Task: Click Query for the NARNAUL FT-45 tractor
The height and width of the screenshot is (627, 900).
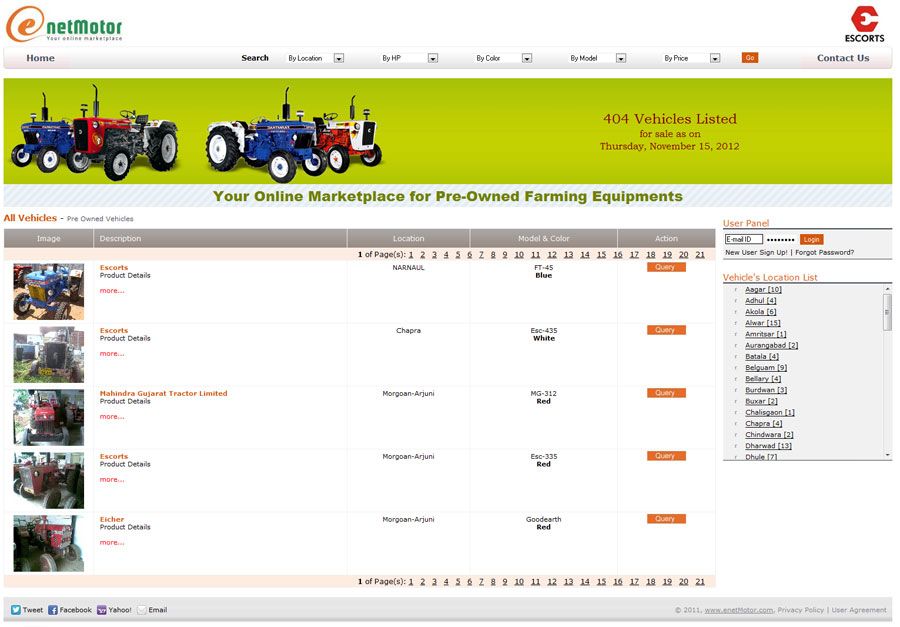Action: [666, 267]
